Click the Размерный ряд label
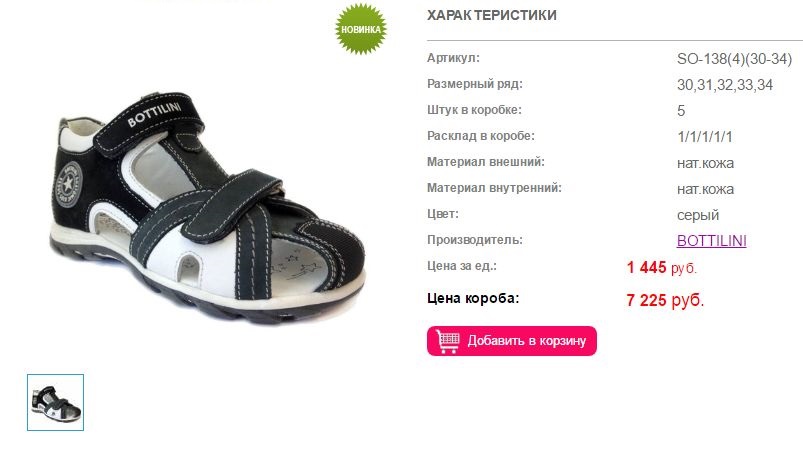Viewport: 803px width, 457px height. 475,84
